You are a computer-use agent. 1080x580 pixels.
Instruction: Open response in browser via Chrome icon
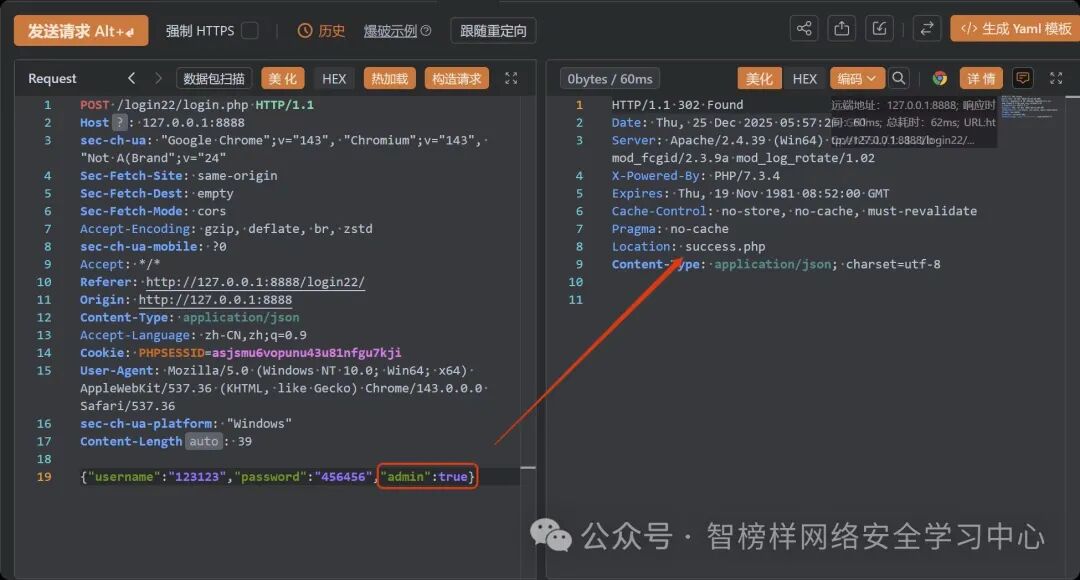939,79
